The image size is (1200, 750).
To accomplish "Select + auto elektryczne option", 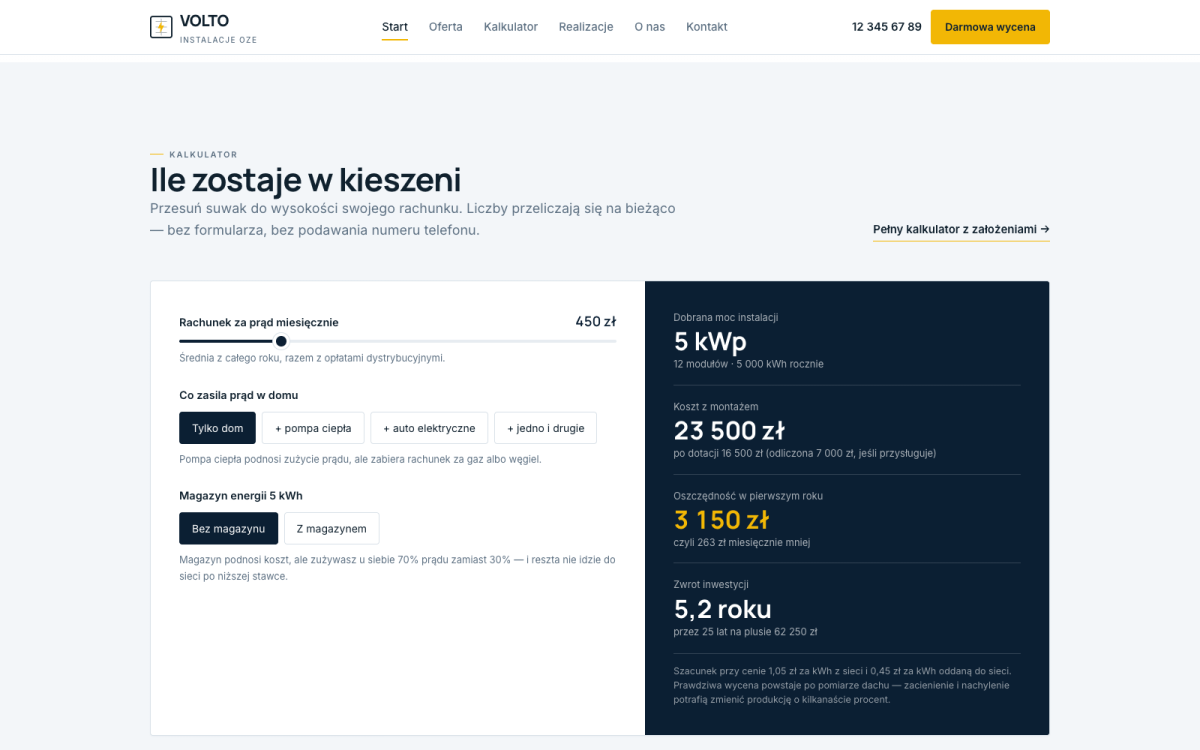I will [x=429, y=428].
